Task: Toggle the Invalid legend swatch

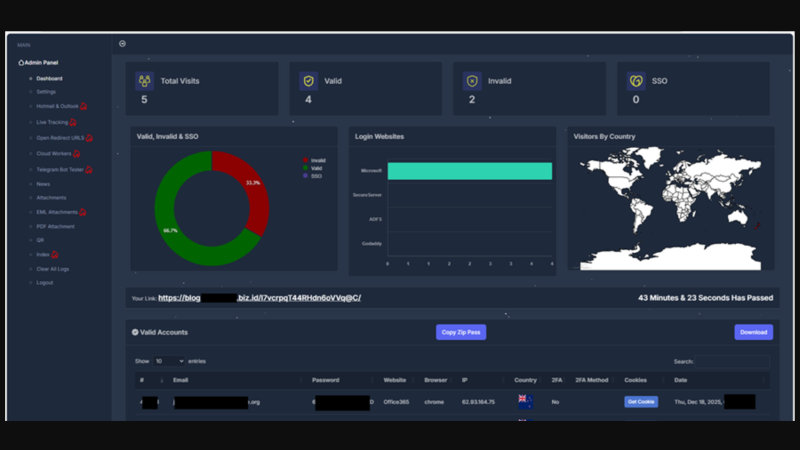Action: pos(306,160)
